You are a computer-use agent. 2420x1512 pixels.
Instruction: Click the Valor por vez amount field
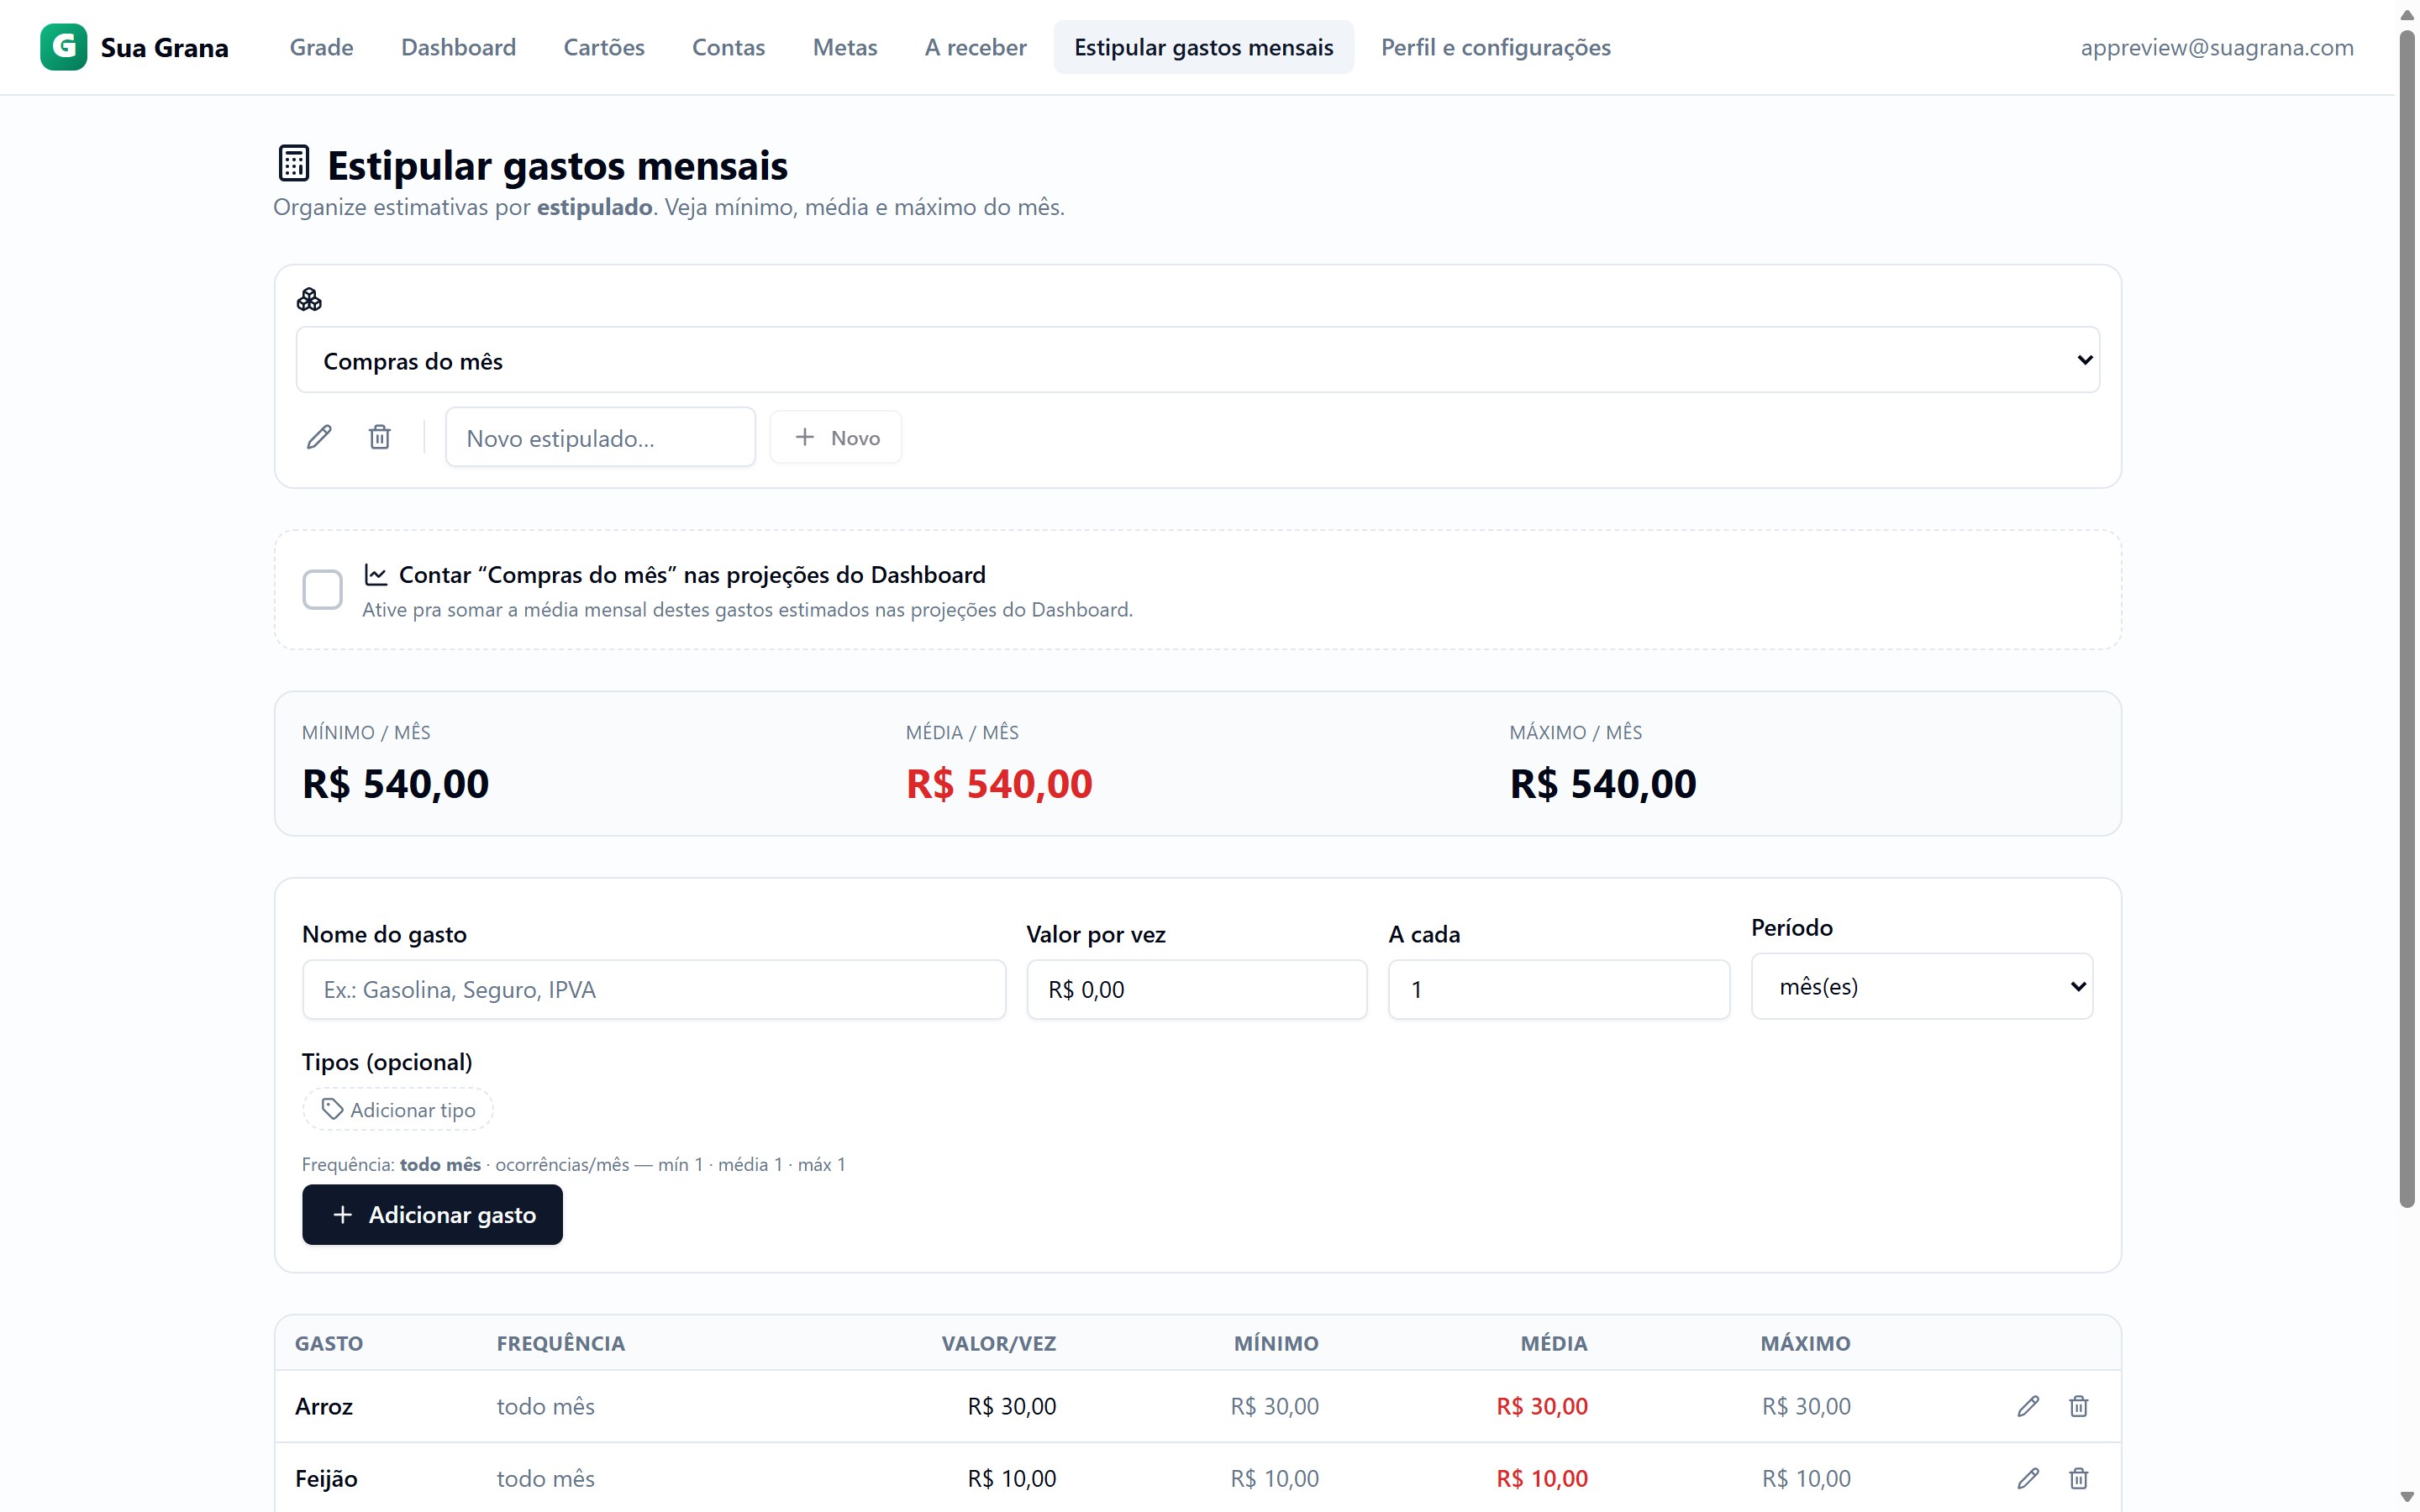tap(1197, 989)
